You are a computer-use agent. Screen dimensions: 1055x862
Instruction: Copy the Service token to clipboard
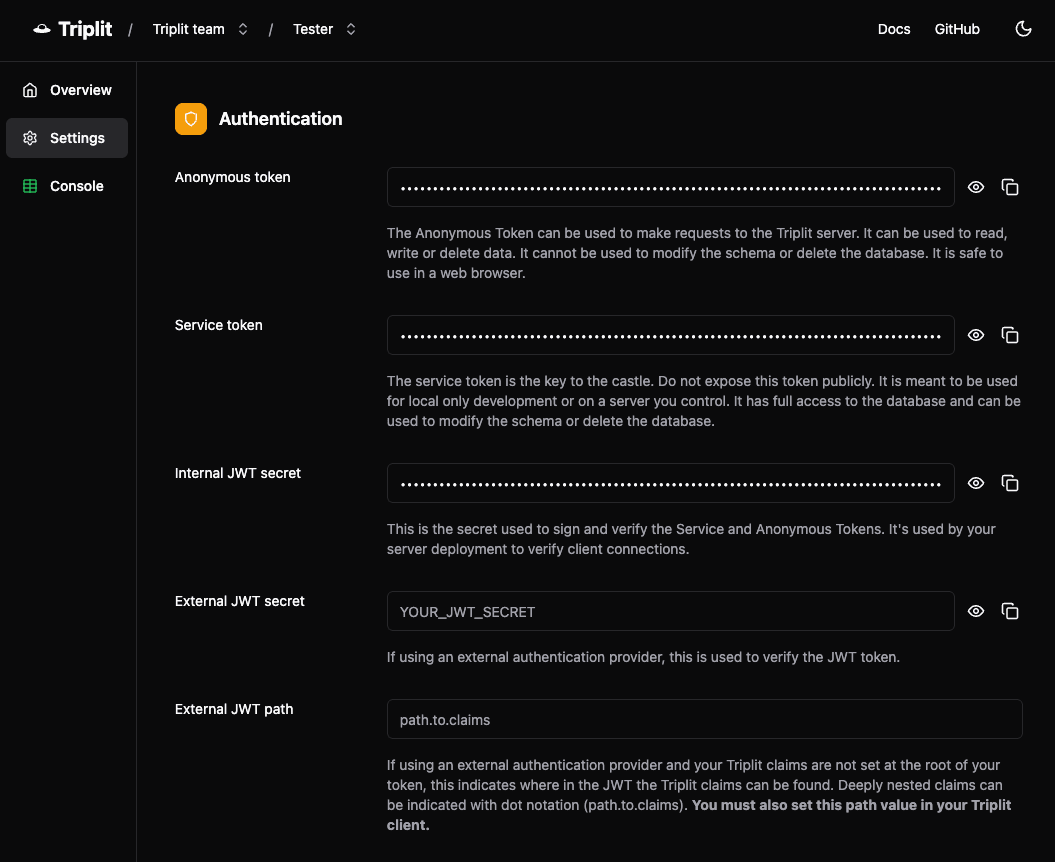[x=1010, y=335]
